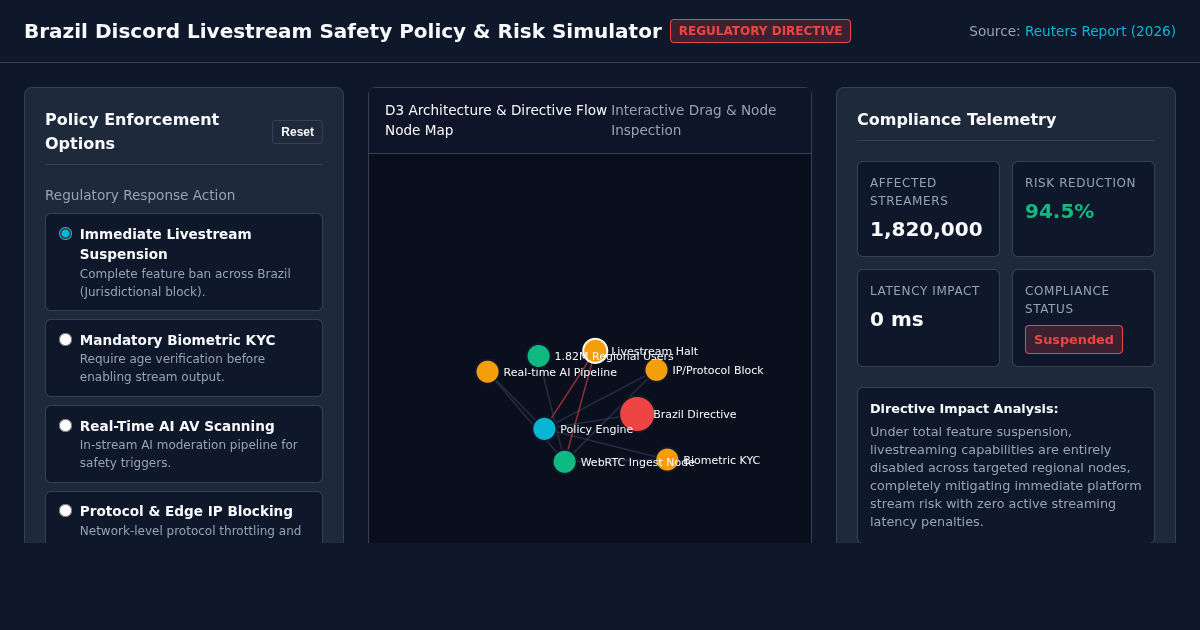Click Interactive Drag & Node Inspection text

pyautogui.click(x=694, y=120)
